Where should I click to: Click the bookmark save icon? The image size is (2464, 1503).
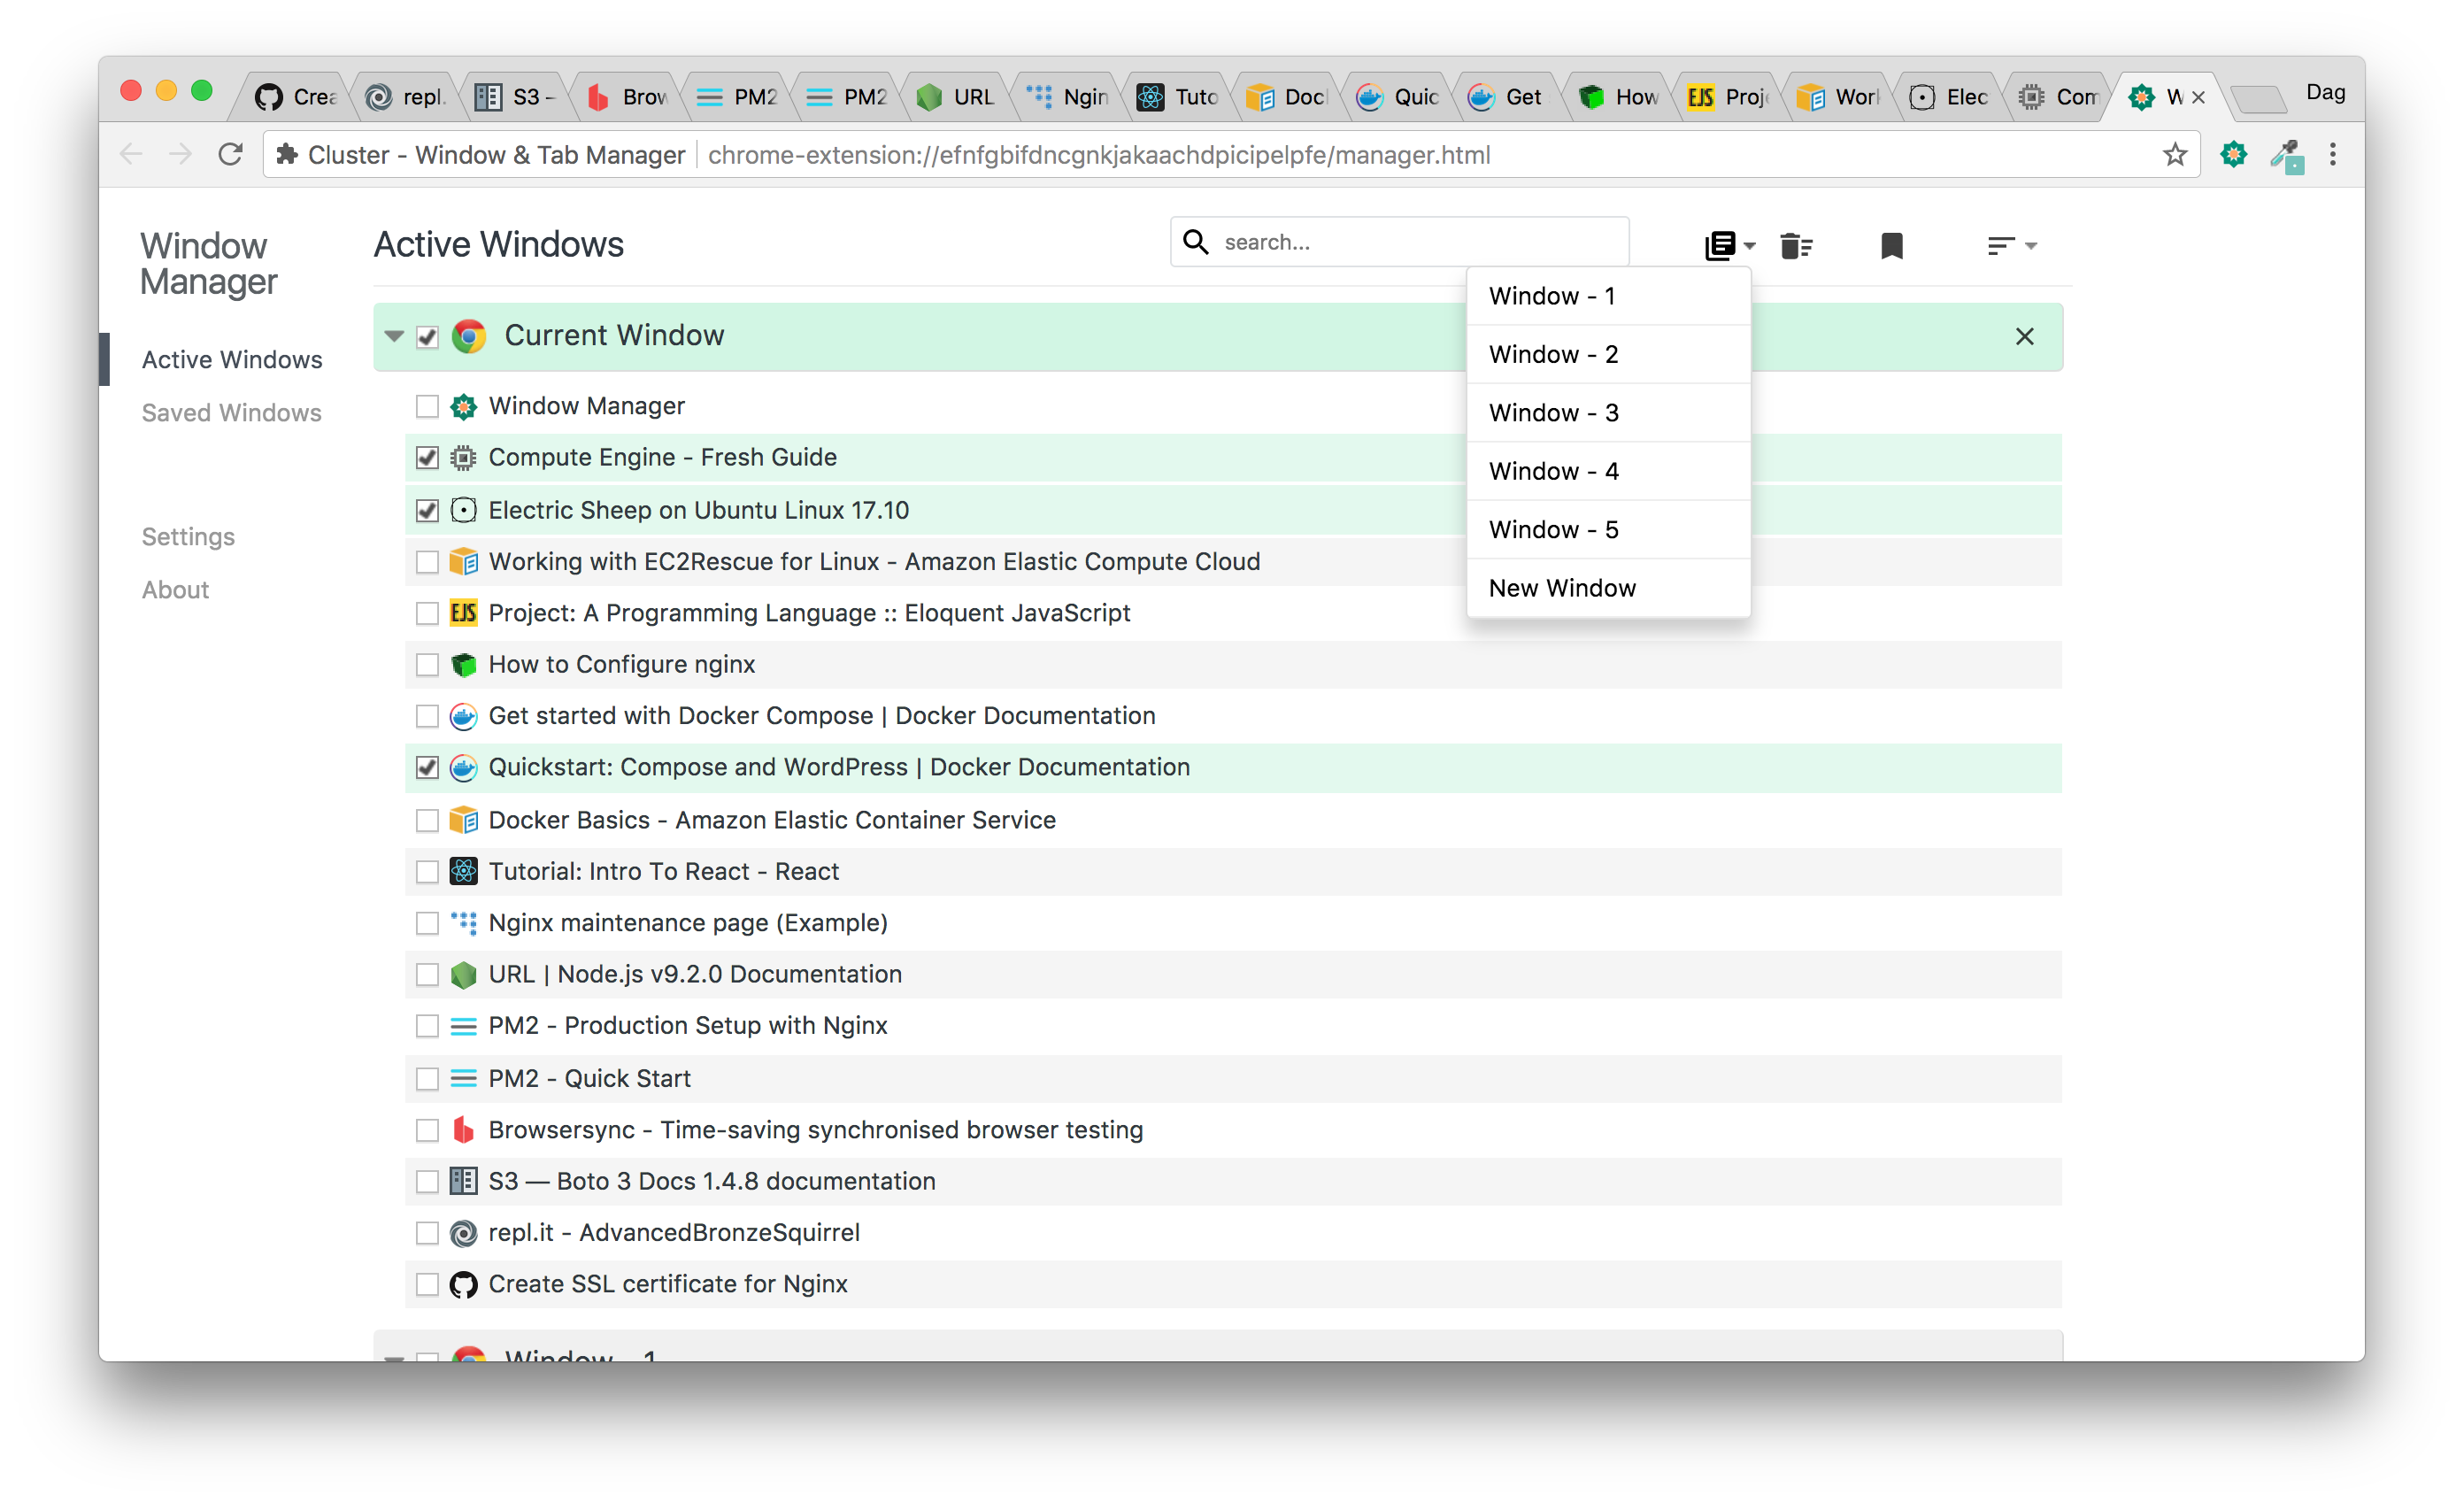tap(1891, 245)
